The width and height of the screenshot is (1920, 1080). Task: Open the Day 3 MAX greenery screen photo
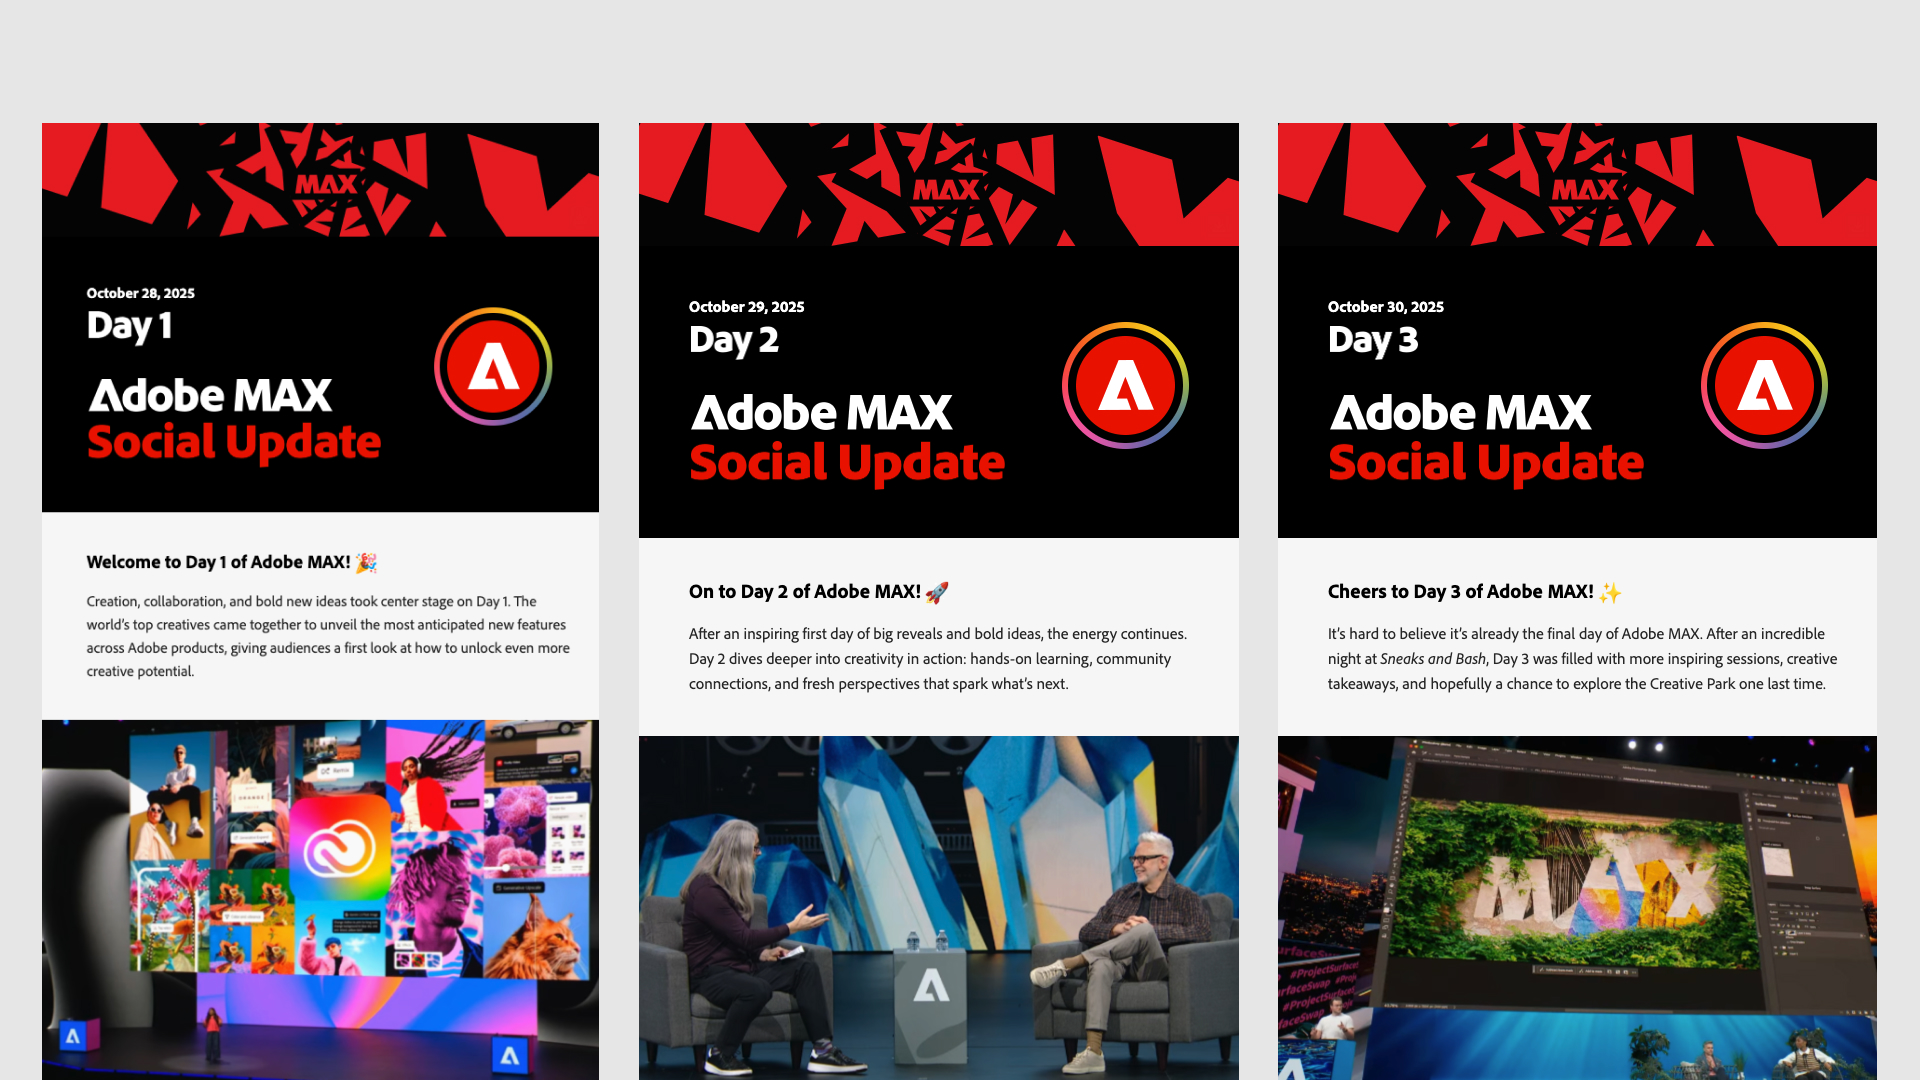click(1577, 908)
